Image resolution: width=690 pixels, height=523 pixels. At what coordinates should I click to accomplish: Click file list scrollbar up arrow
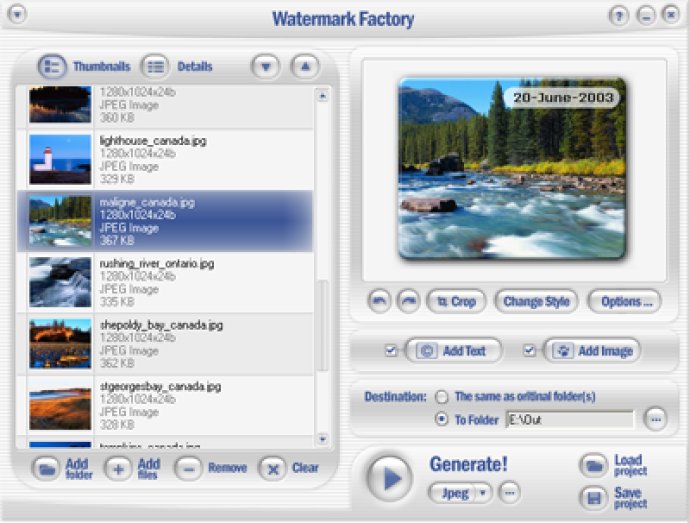click(323, 96)
